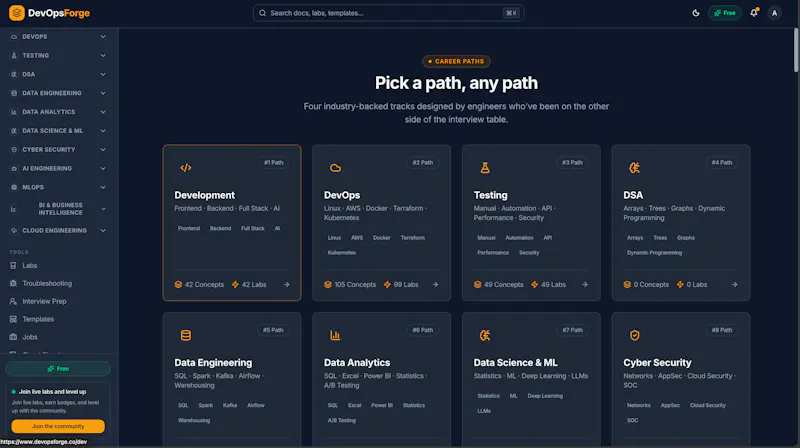
Task: Click the DevOps cloud icon in sidebar
Action: click(x=14, y=37)
